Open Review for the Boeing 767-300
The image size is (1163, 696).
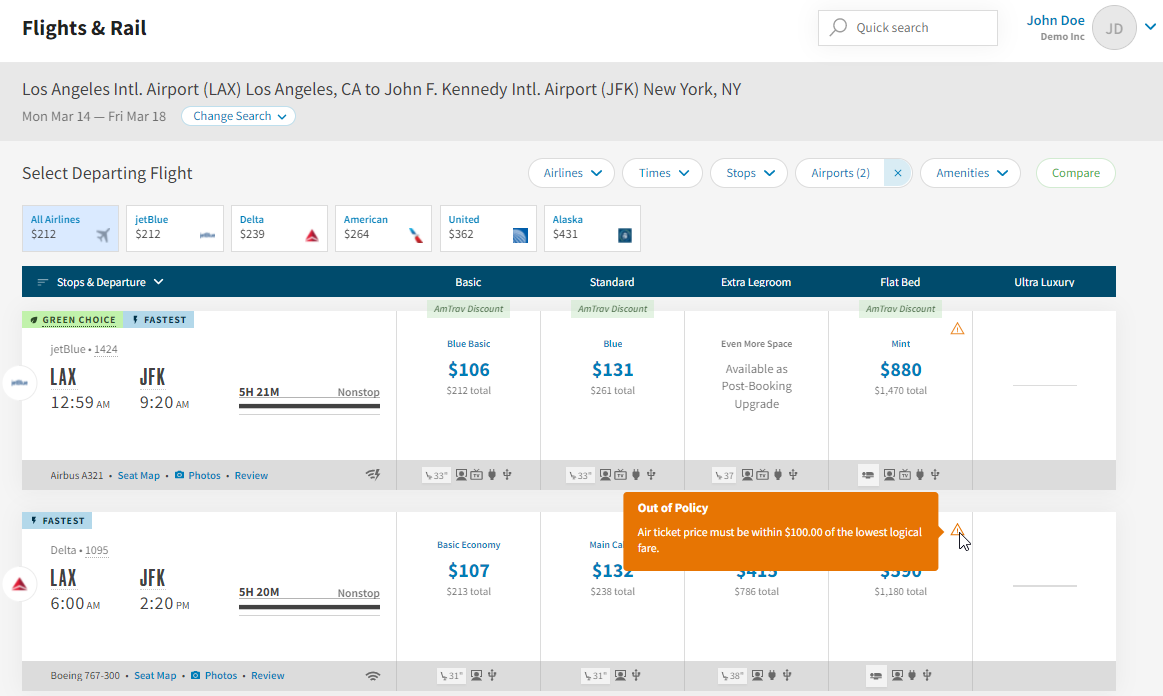pyautogui.click(x=268, y=676)
